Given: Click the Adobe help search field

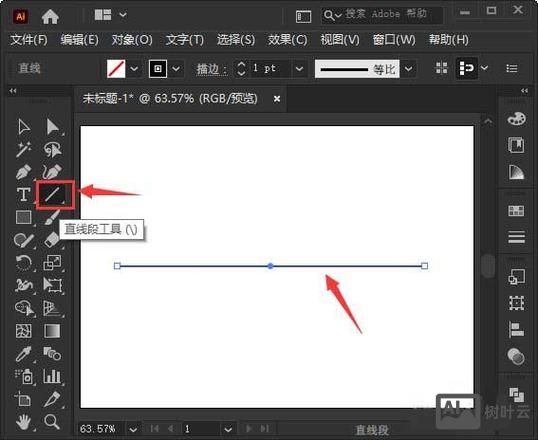Looking at the screenshot, I should (382, 15).
